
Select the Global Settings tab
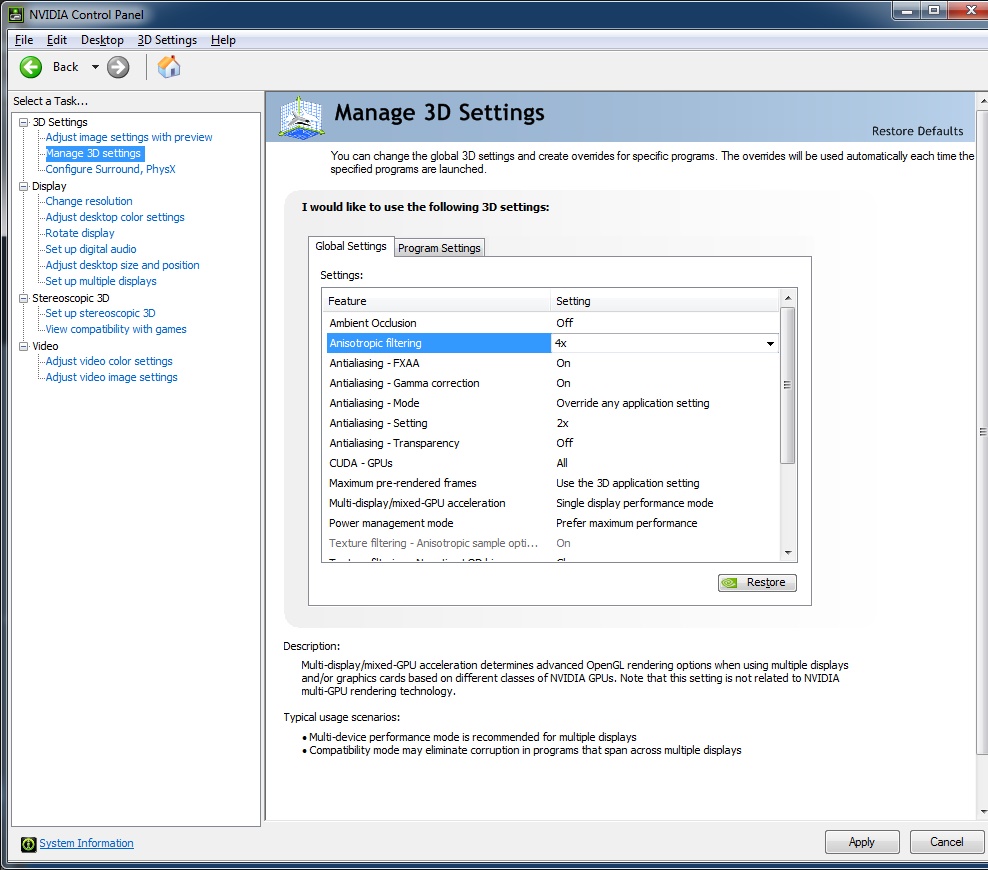[351, 246]
